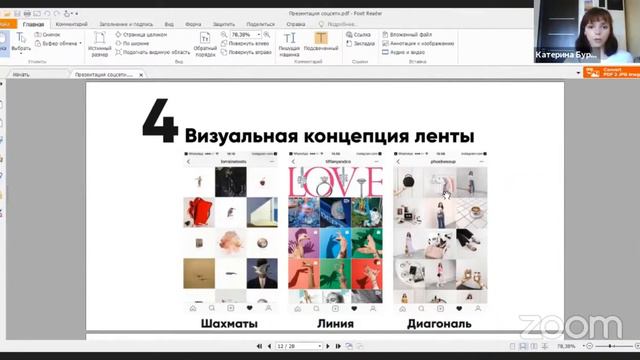Open the document tab list dropdown arrow

tap(578, 73)
